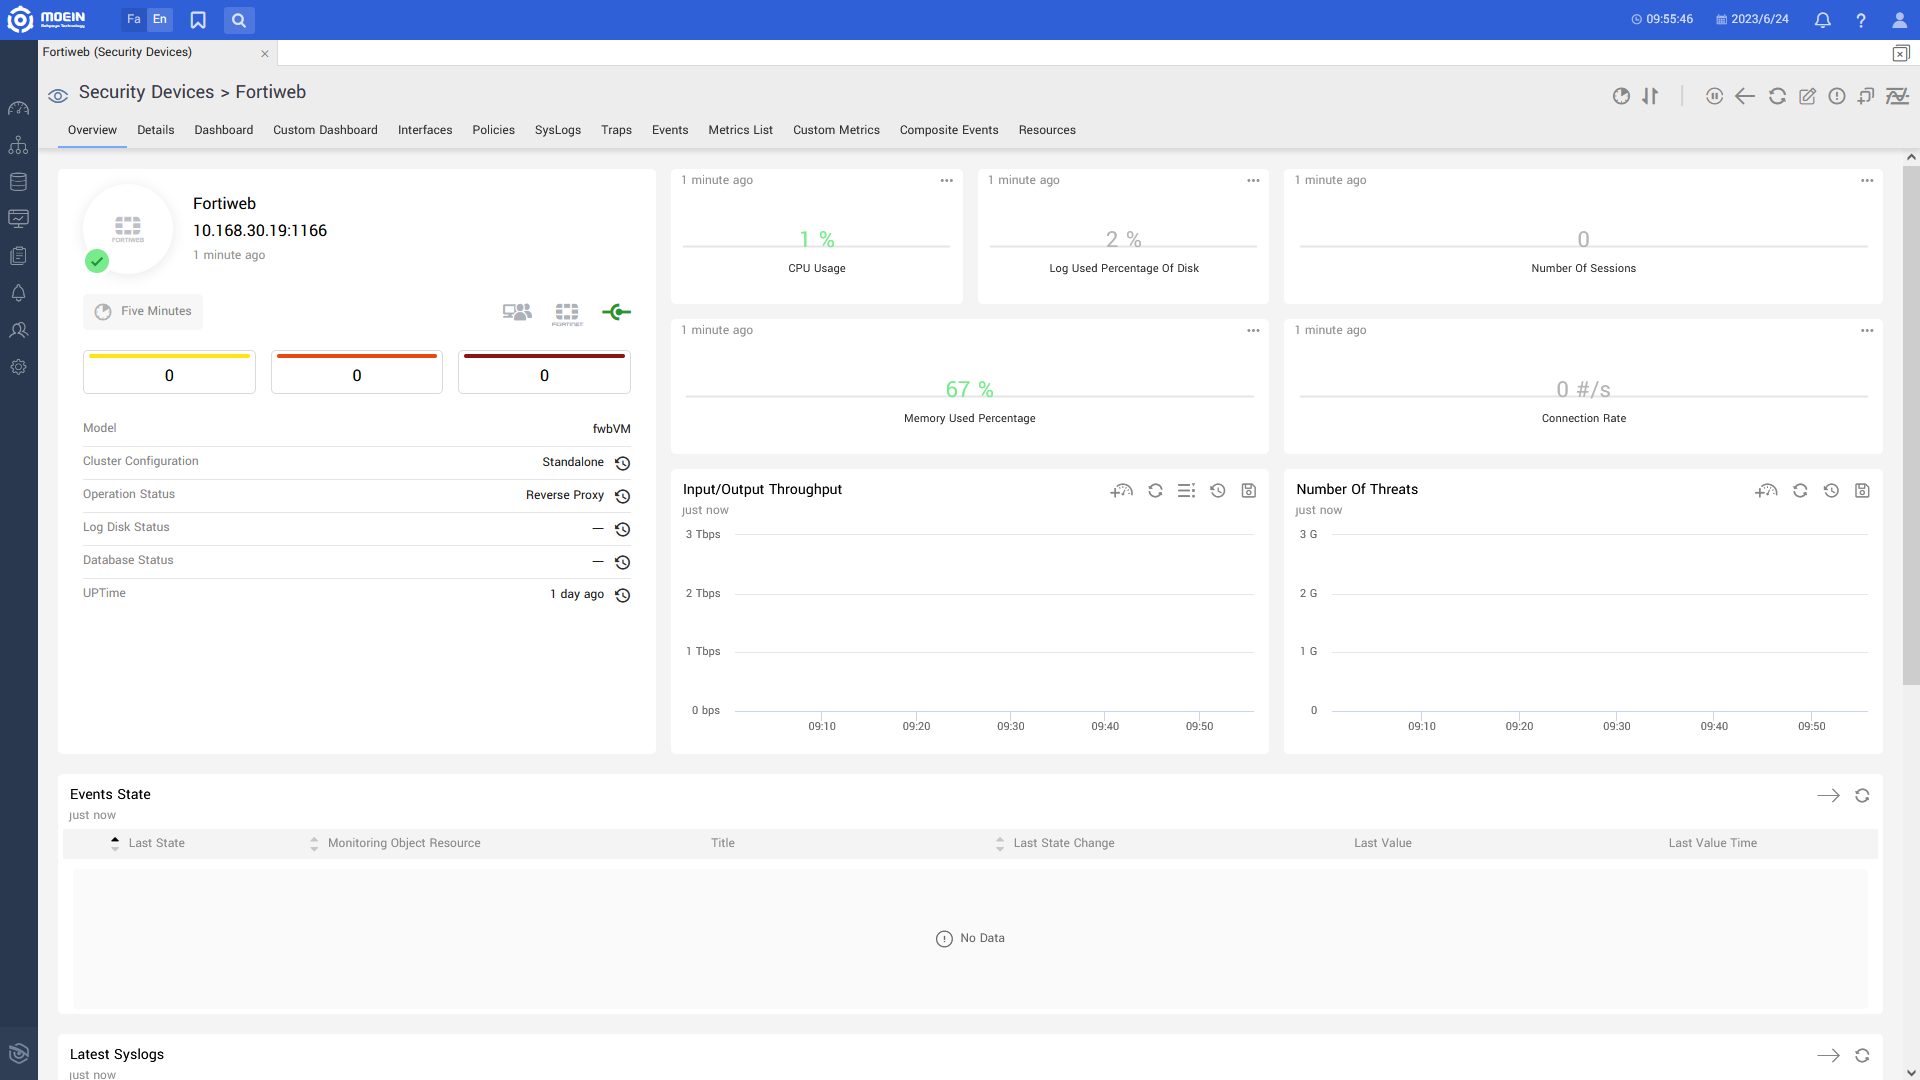Open the Composite Events tab
Viewport: 1920px width, 1080px height.
point(949,130)
